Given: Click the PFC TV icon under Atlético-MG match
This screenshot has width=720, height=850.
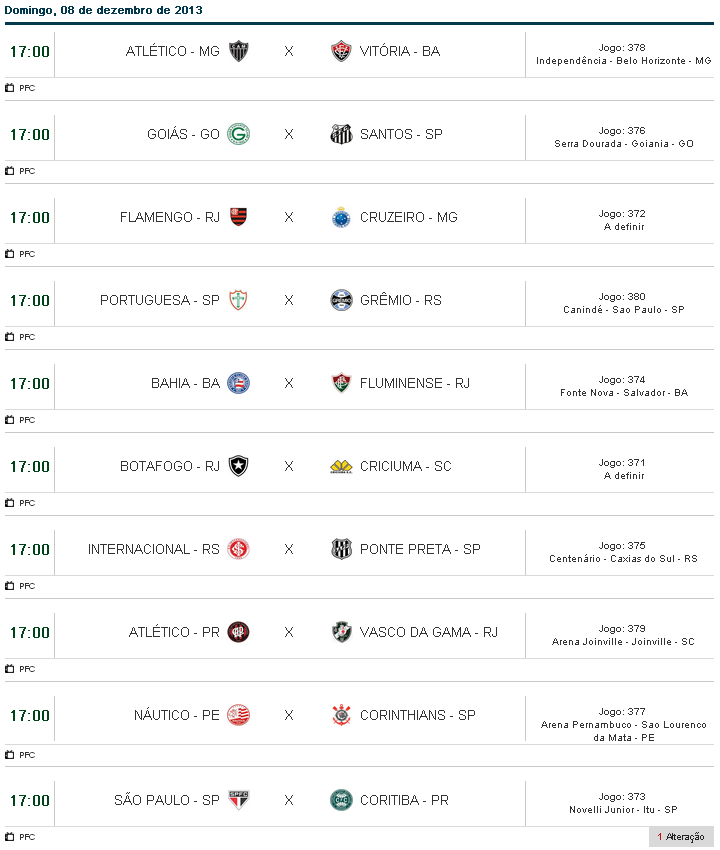Looking at the screenshot, I should [x=10, y=88].
